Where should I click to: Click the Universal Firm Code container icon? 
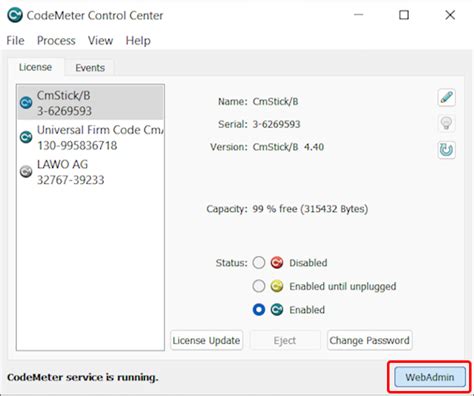pos(26,137)
